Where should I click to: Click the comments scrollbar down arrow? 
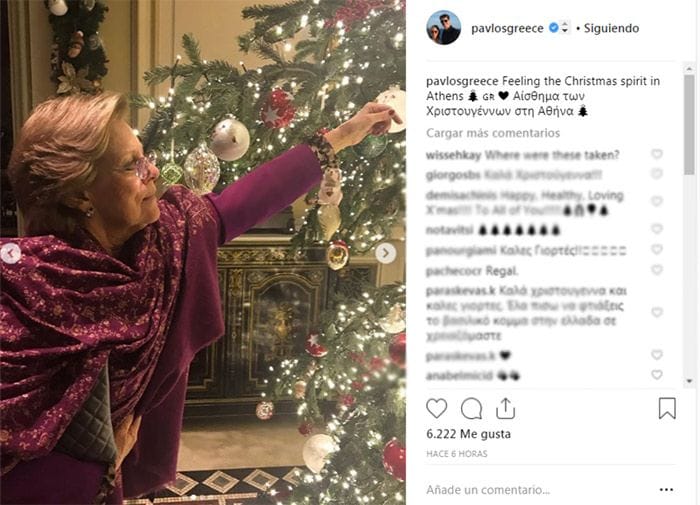click(x=689, y=381)
